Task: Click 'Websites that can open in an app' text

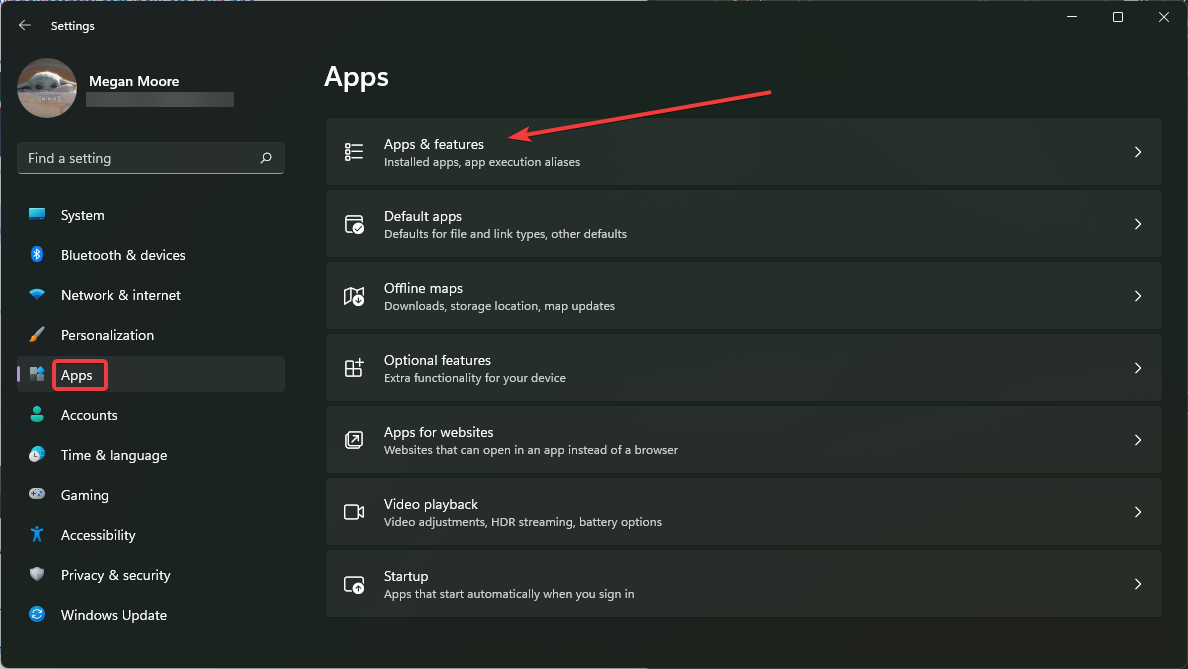Action: [530, 450]
